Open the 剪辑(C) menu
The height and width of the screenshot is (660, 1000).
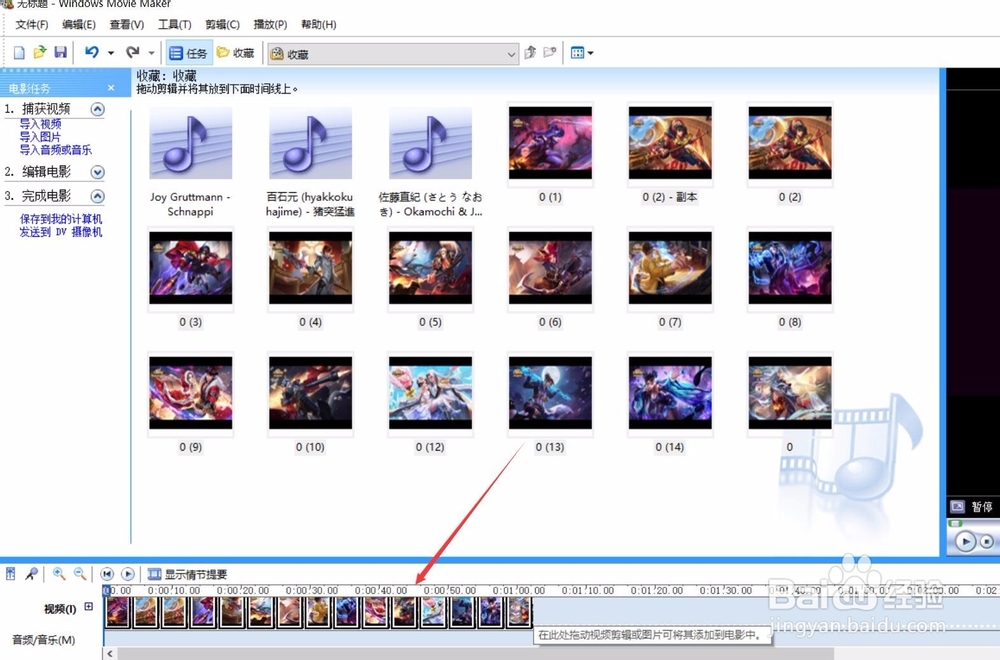coord(222,24)
